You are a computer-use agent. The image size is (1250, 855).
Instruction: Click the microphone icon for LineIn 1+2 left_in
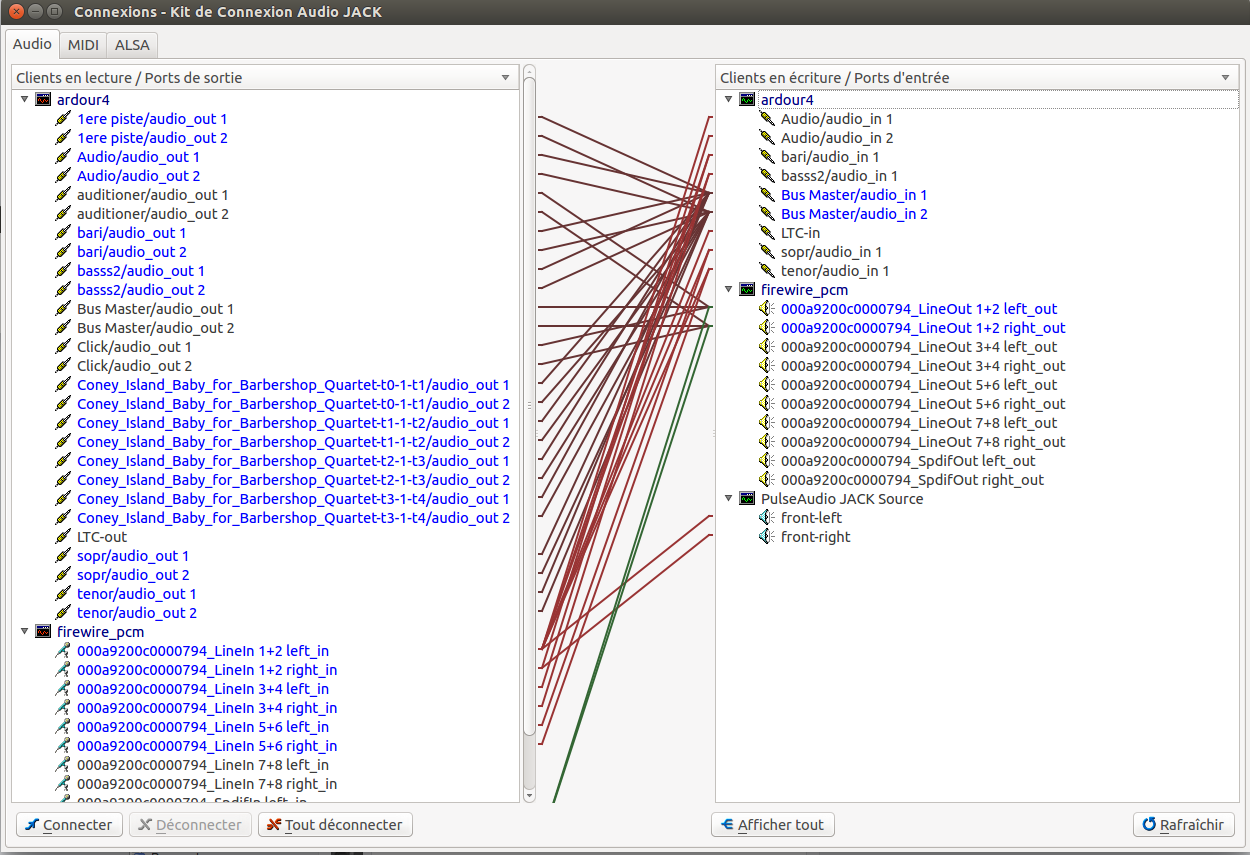(x=63, y=651)
